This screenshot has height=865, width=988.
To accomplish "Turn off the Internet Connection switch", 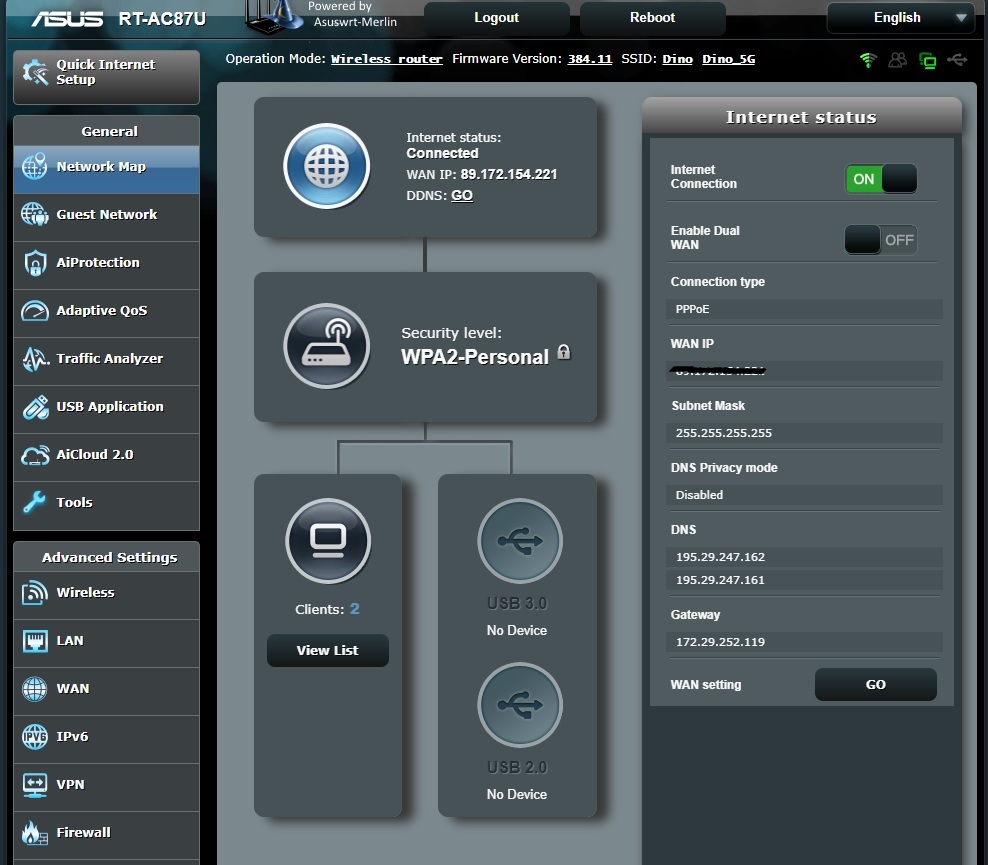I will point(880,179).
